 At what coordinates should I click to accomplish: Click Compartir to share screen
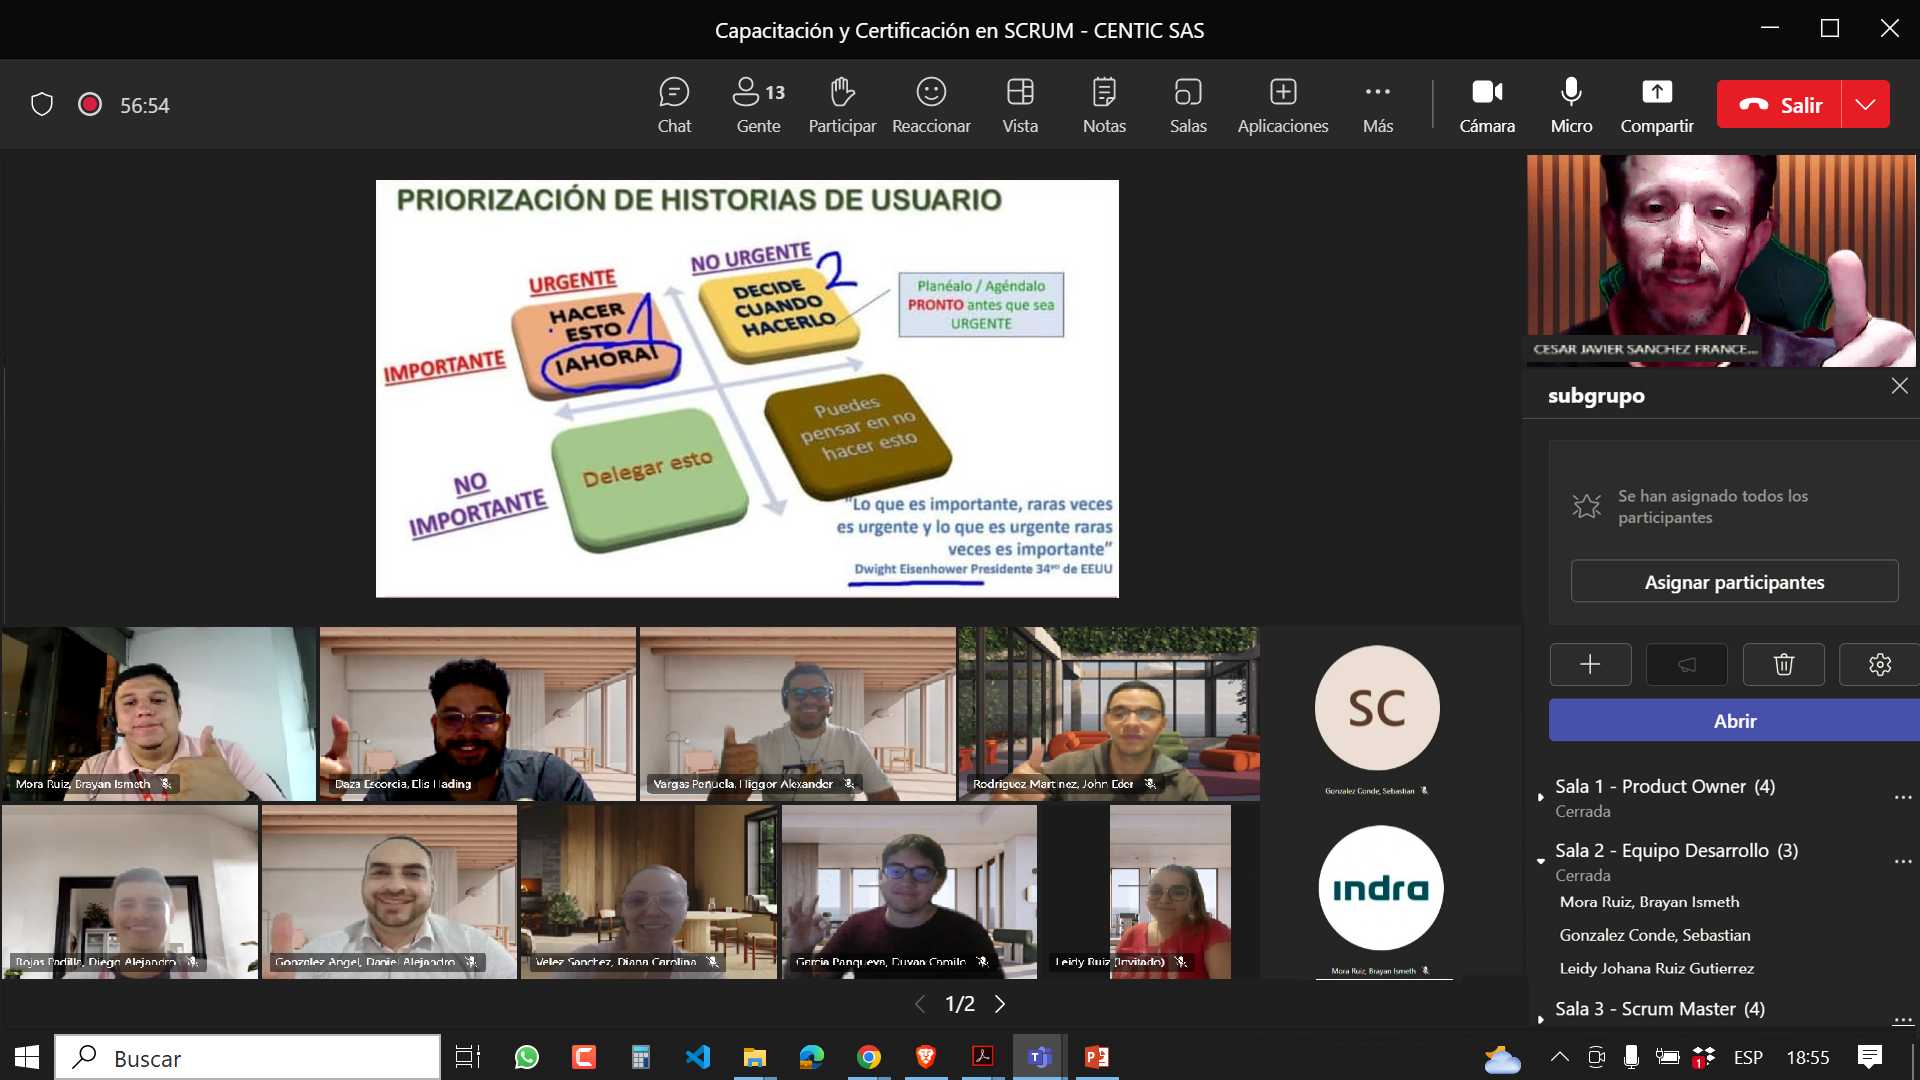pos(1657,105)
